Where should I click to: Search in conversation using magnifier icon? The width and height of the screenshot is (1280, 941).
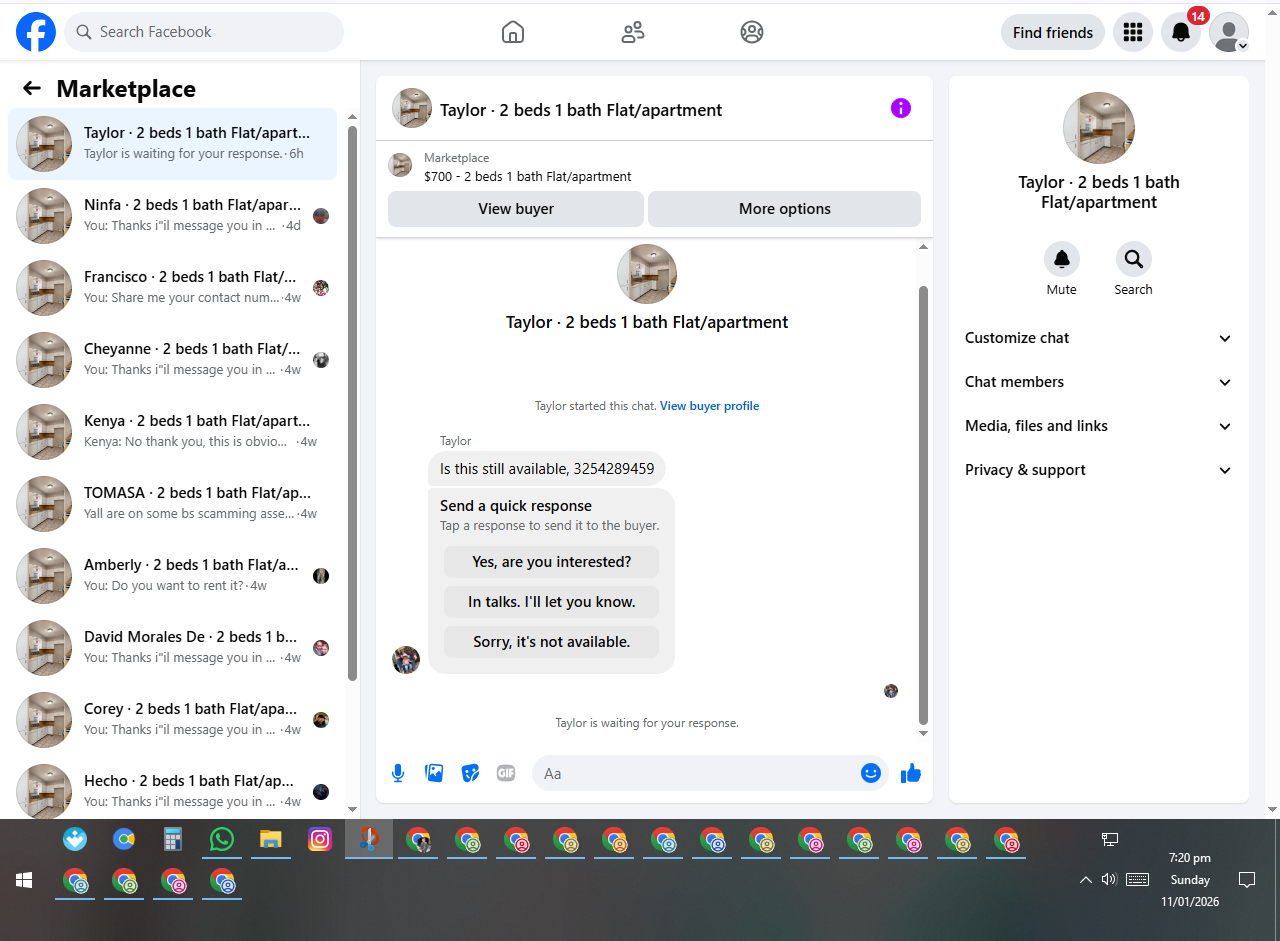pos(1134,259)
